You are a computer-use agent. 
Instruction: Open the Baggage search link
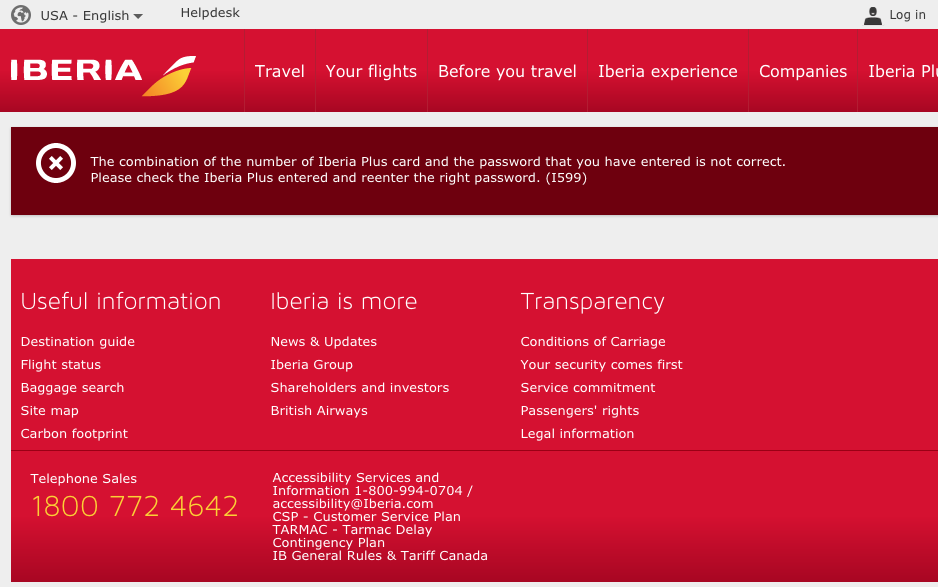pyautogui.click(x=72, y=388)
